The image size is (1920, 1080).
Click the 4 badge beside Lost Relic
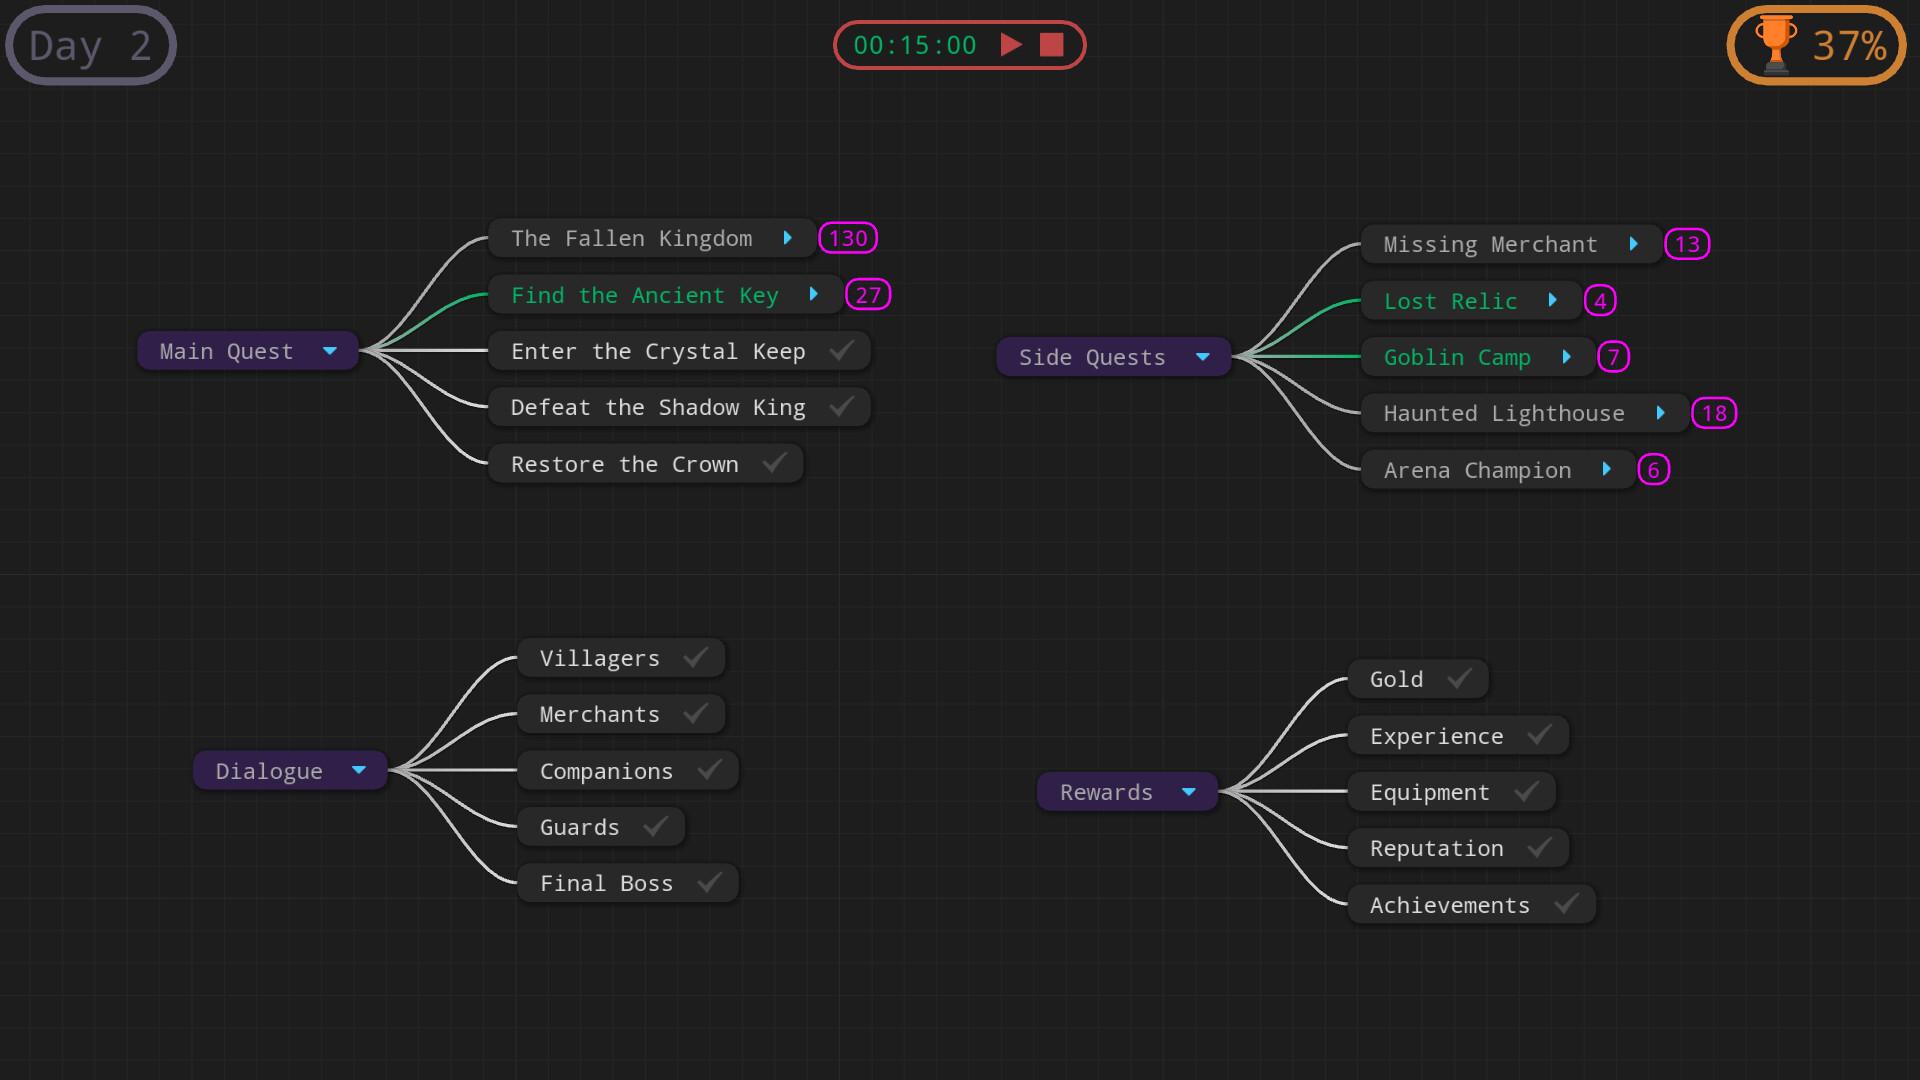[1600, 300]
